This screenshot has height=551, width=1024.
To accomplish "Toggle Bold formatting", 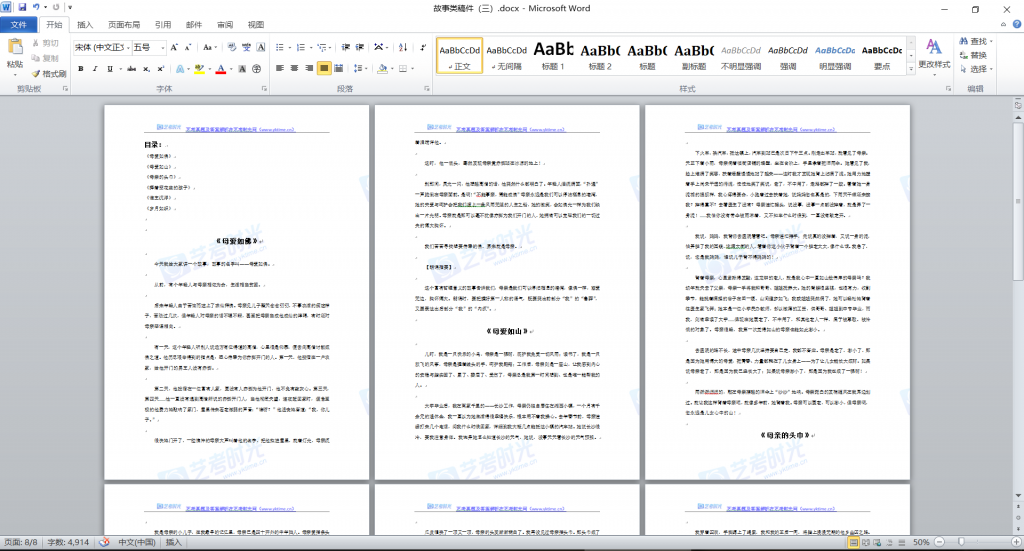I will pyautogui.click(x=81, y=69).
